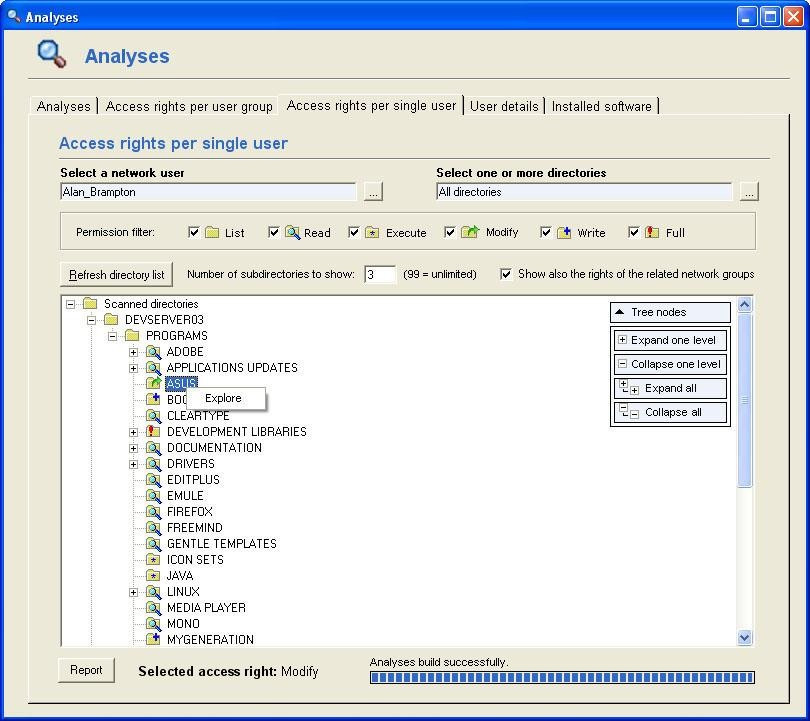Image resolution: width=810 pixels, height=721 pixels.
Task: Click the tree scrollbar down arrow
Action: tap(744, 637)
